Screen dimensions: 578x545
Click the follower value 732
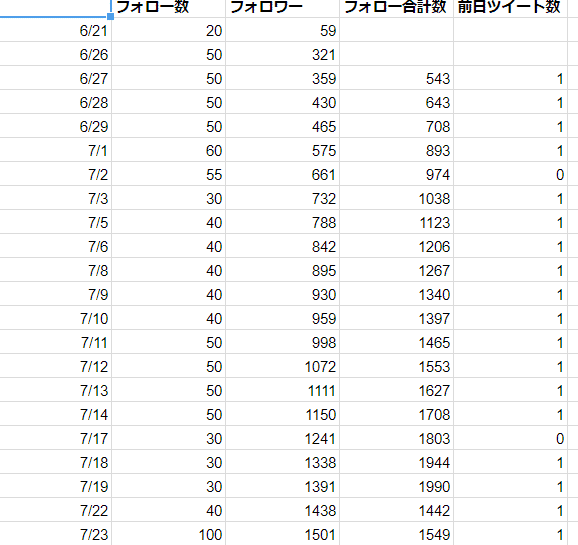coord(282,198)
